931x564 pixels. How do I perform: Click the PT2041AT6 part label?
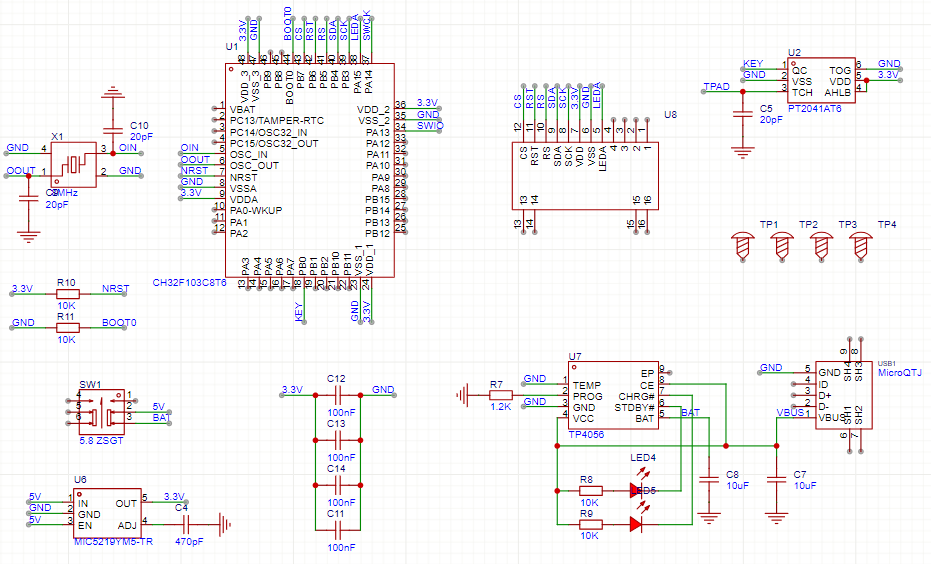(815, 109)
